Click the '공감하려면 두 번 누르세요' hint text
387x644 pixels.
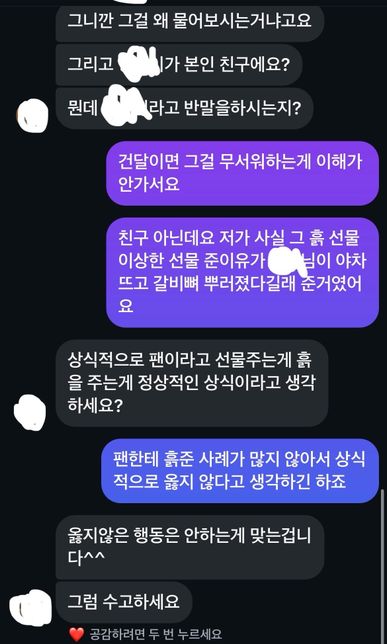point(156,634)
